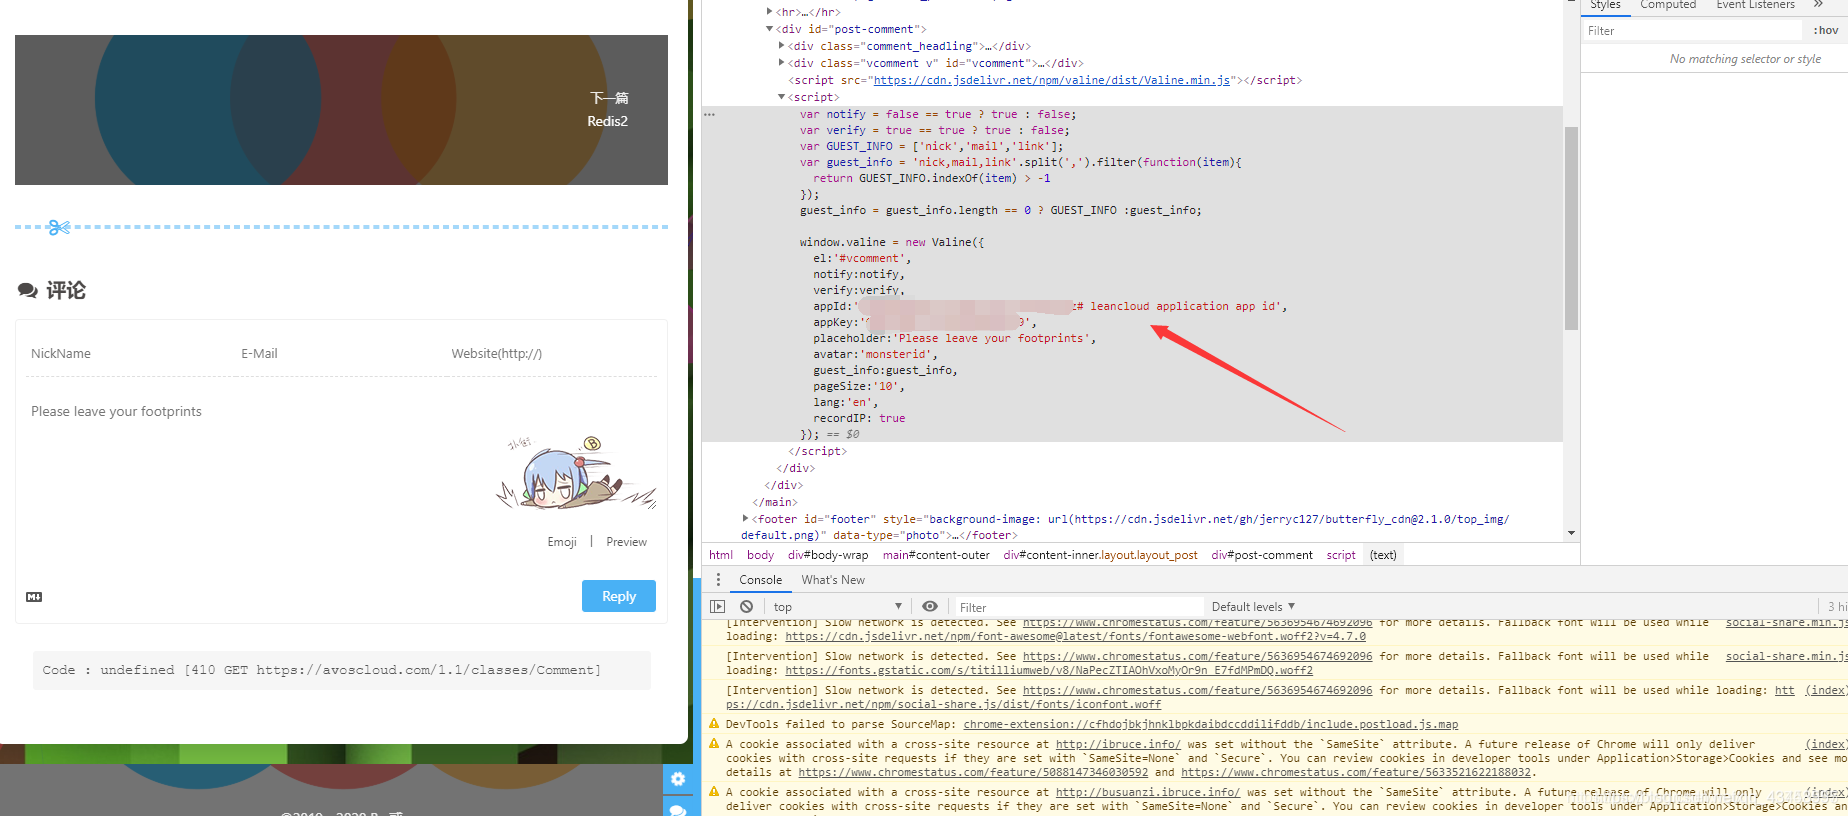
Task: Open the Default levels dropdown
Action: [x=1253, y=607]
